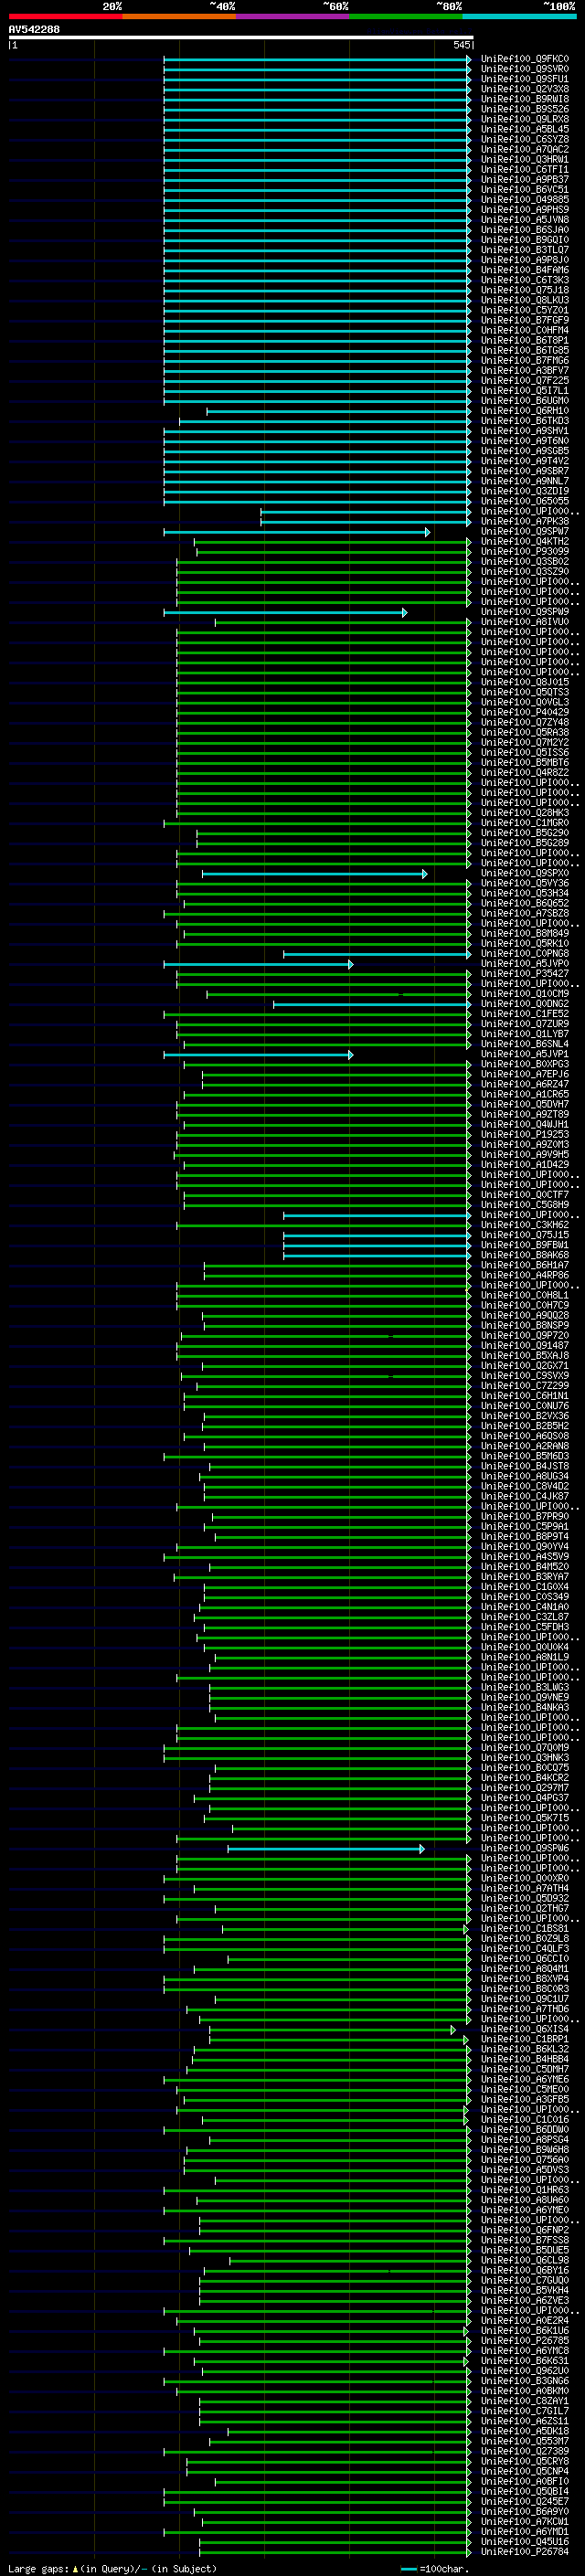Screen dimensions: 585x2576
Task: Select hit UniRef100_B9RW18
Action: click(524, 99)
